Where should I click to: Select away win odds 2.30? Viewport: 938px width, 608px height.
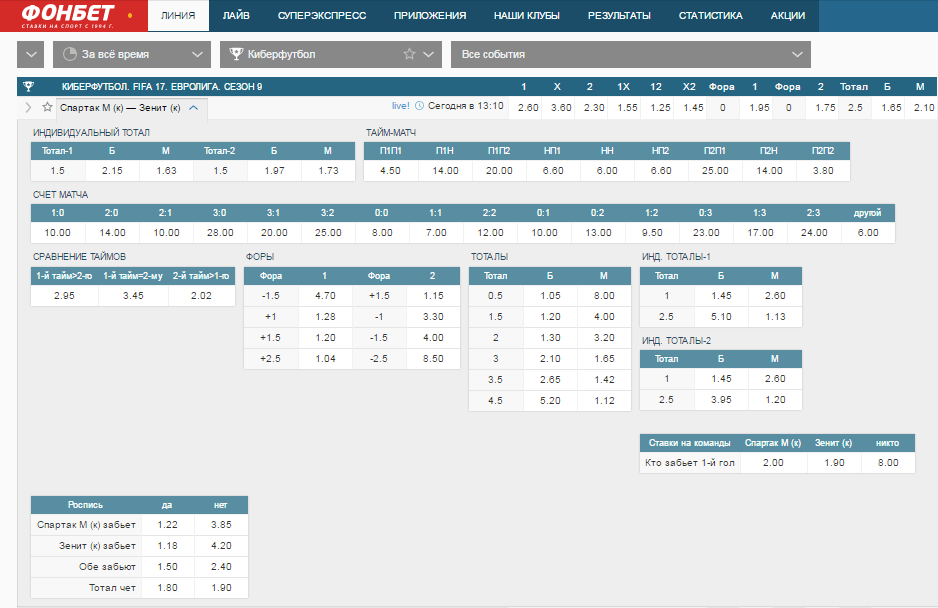tap(593, 108)
